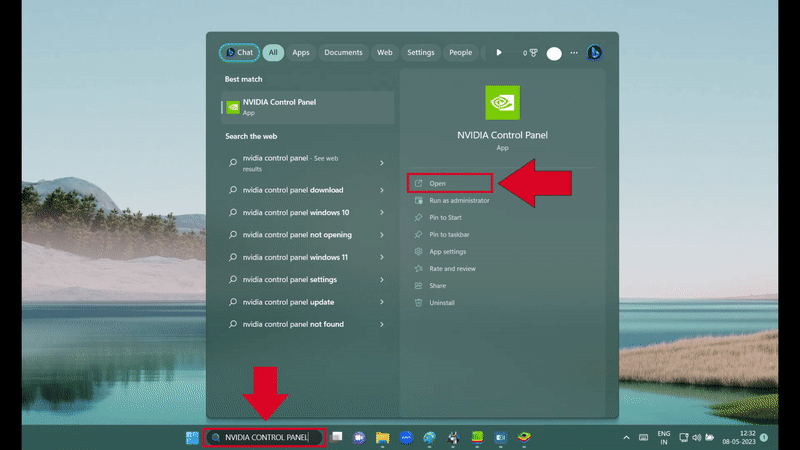The width and height of the screenshot is (800, 450).
Task: Click the taskbar search box text field
Action: pyautogui.click(x=264, y=437)
